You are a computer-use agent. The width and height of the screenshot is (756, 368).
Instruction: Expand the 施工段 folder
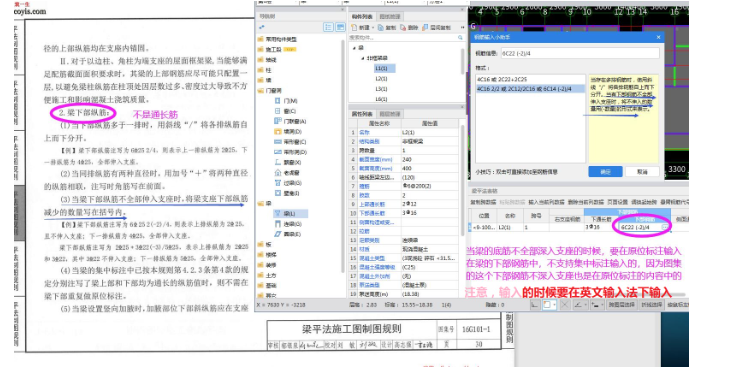point(261,49)
